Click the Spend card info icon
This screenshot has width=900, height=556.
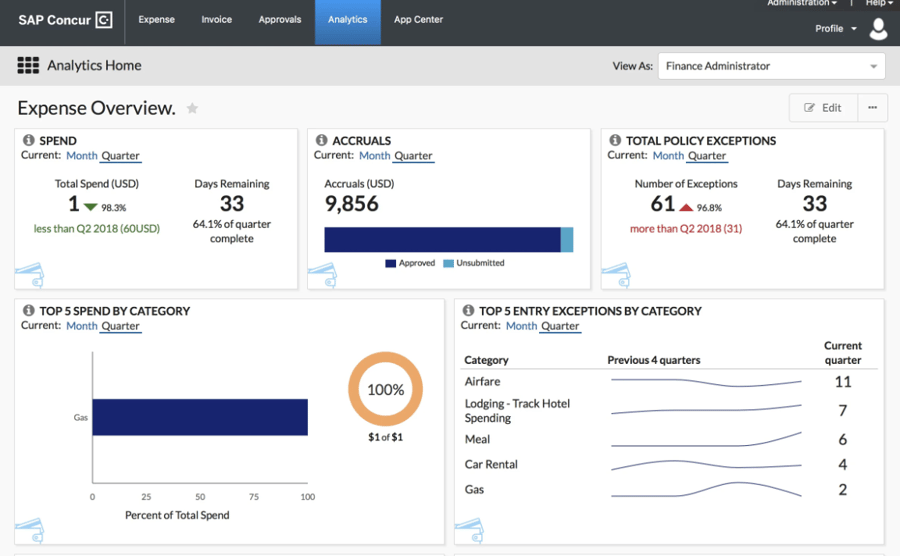point(29,140)
